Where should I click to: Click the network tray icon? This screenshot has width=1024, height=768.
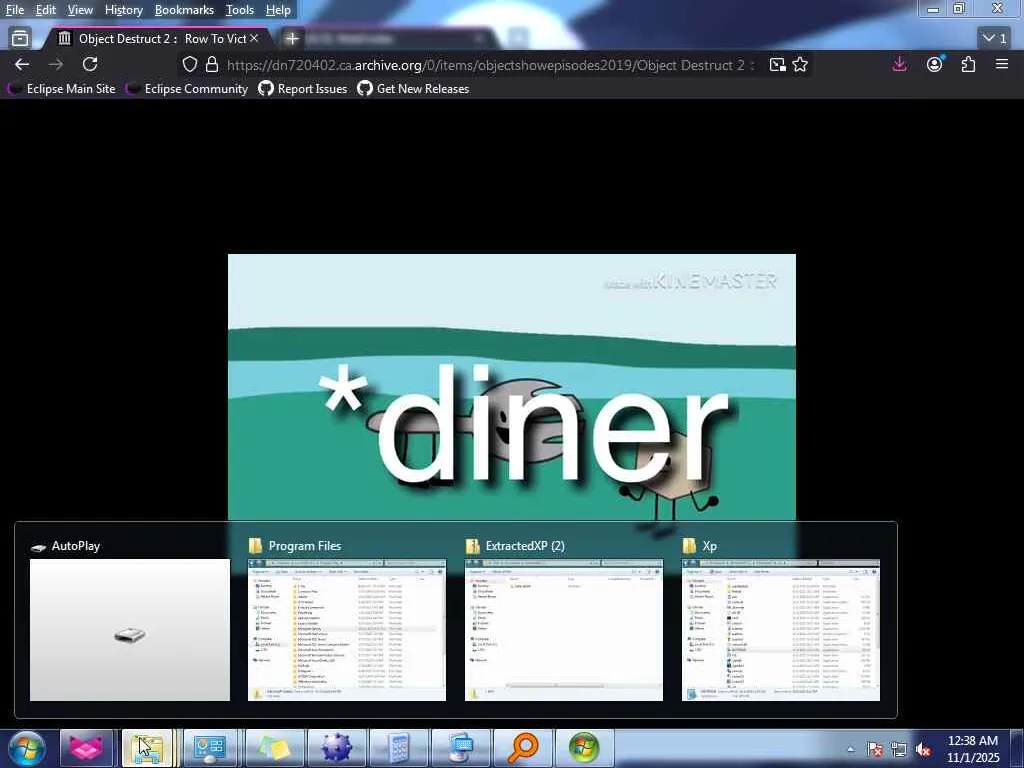pos(899,750)
